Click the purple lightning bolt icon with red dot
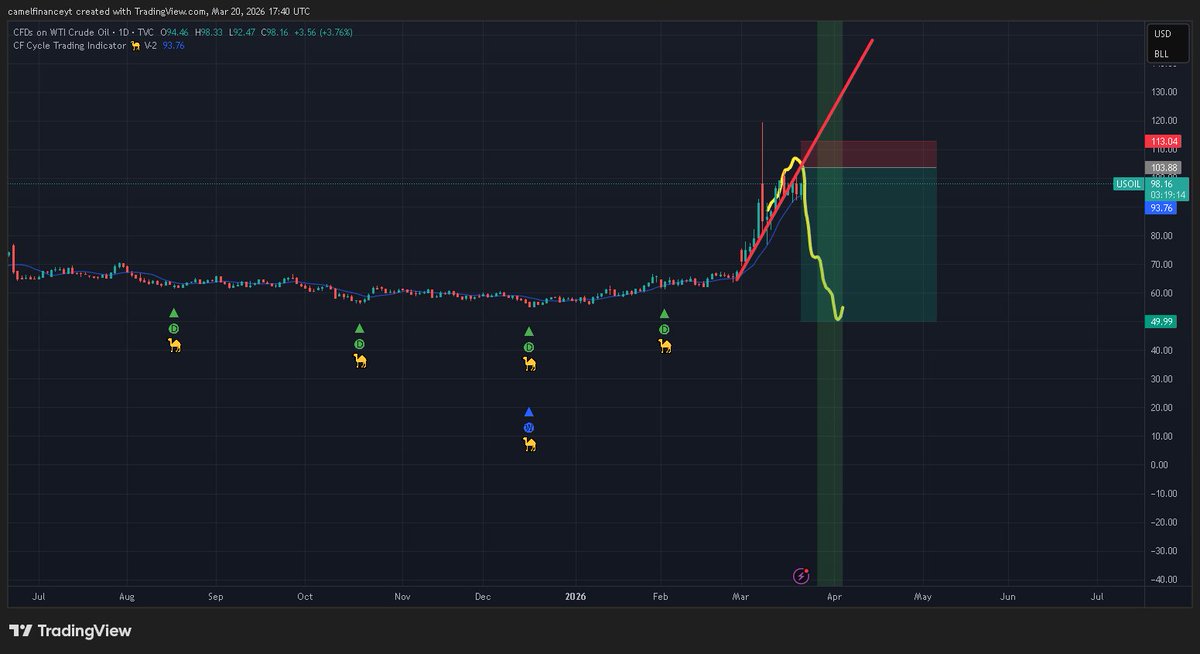 [x=801, y=574]
